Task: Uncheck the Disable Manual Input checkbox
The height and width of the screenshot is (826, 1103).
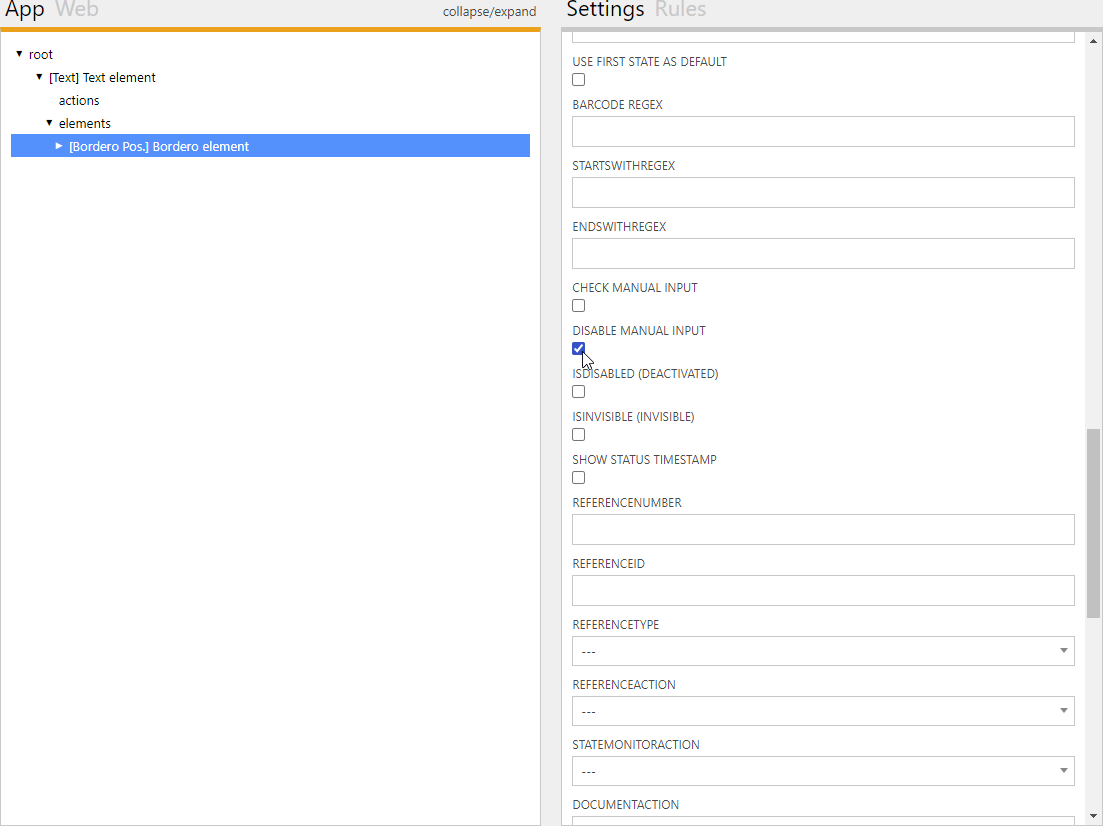Action: (x=579, y=349)
